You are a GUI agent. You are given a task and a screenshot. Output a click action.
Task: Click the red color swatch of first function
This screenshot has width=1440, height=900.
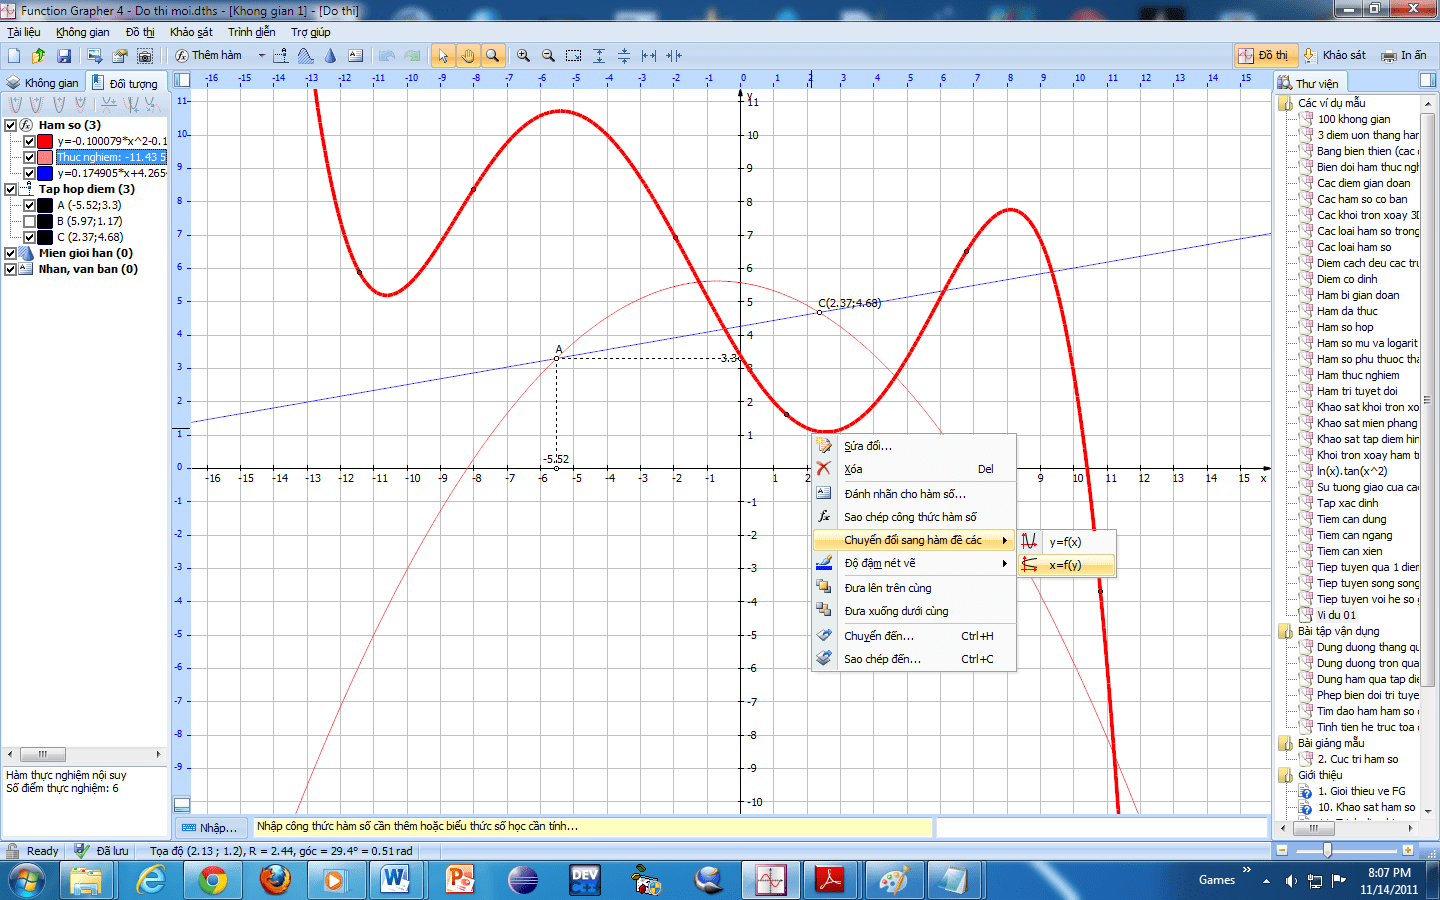[x=45, y=141]
